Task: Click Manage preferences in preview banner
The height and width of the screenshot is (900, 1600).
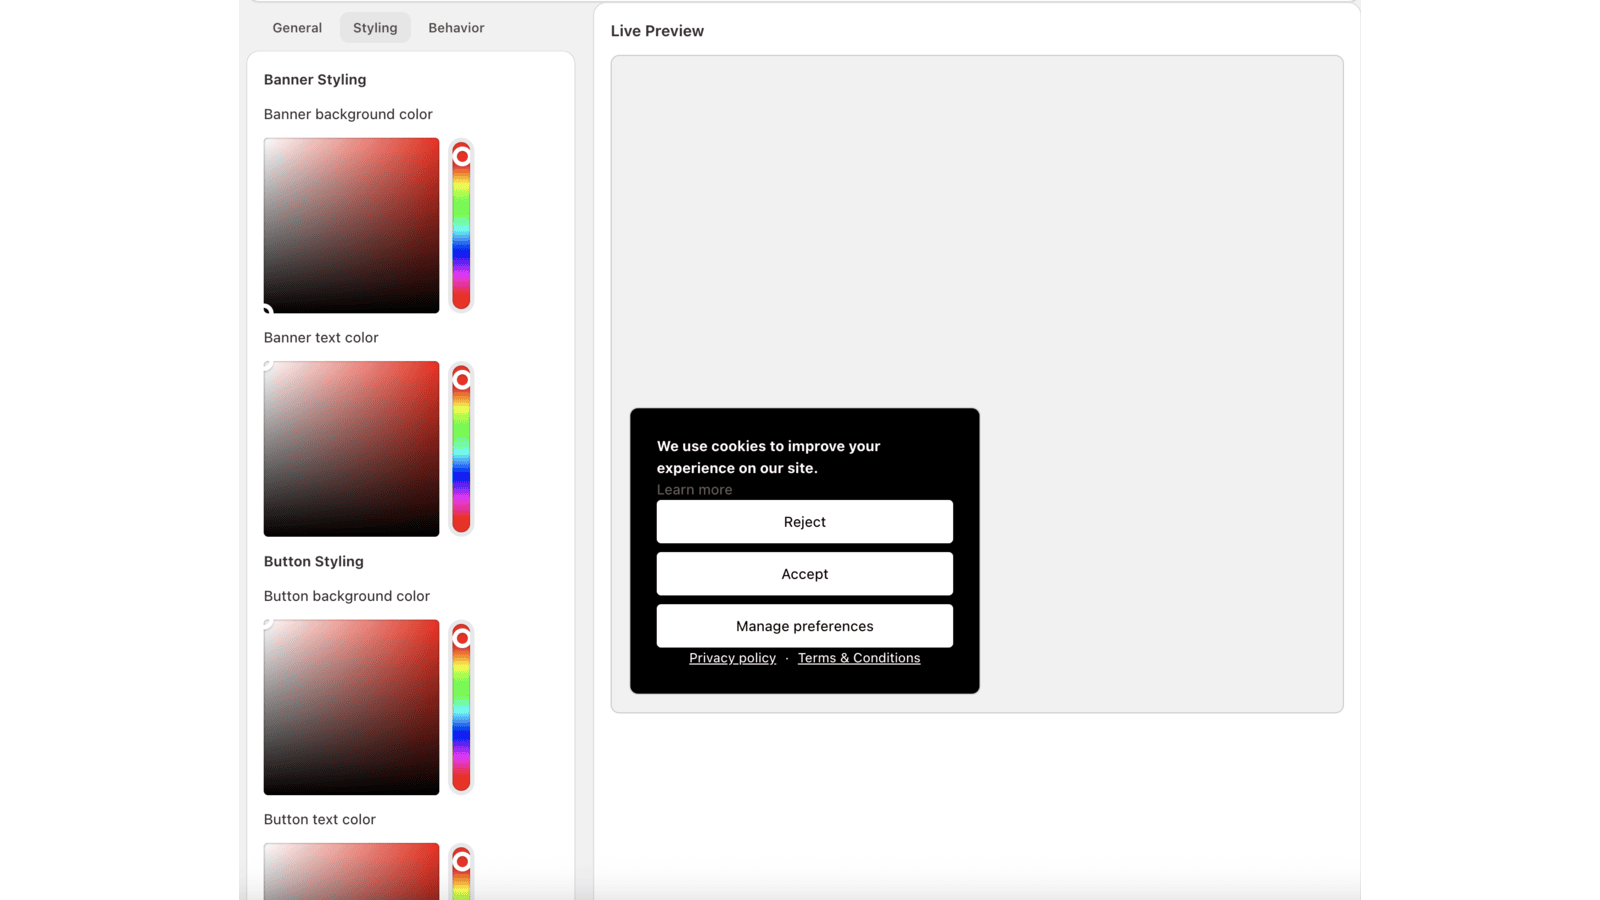Action: coord(804,626)
